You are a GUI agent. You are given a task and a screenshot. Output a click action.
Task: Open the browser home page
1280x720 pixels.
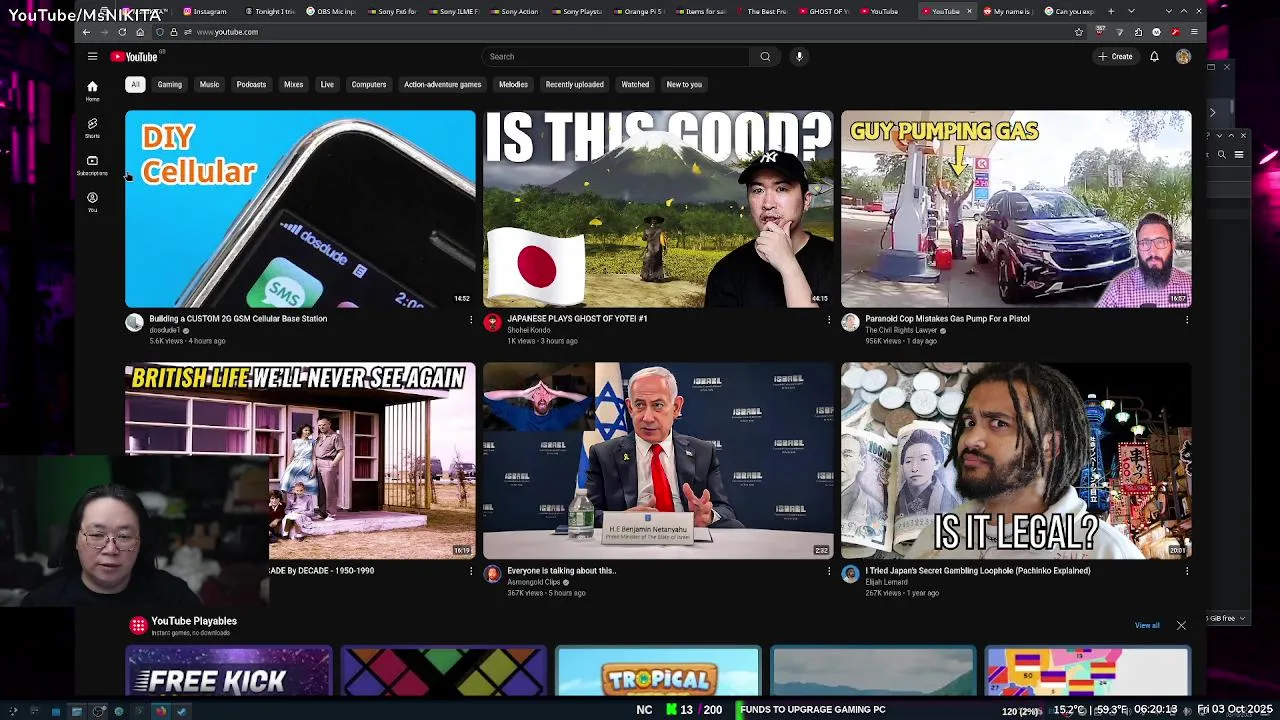pos(140,32)
